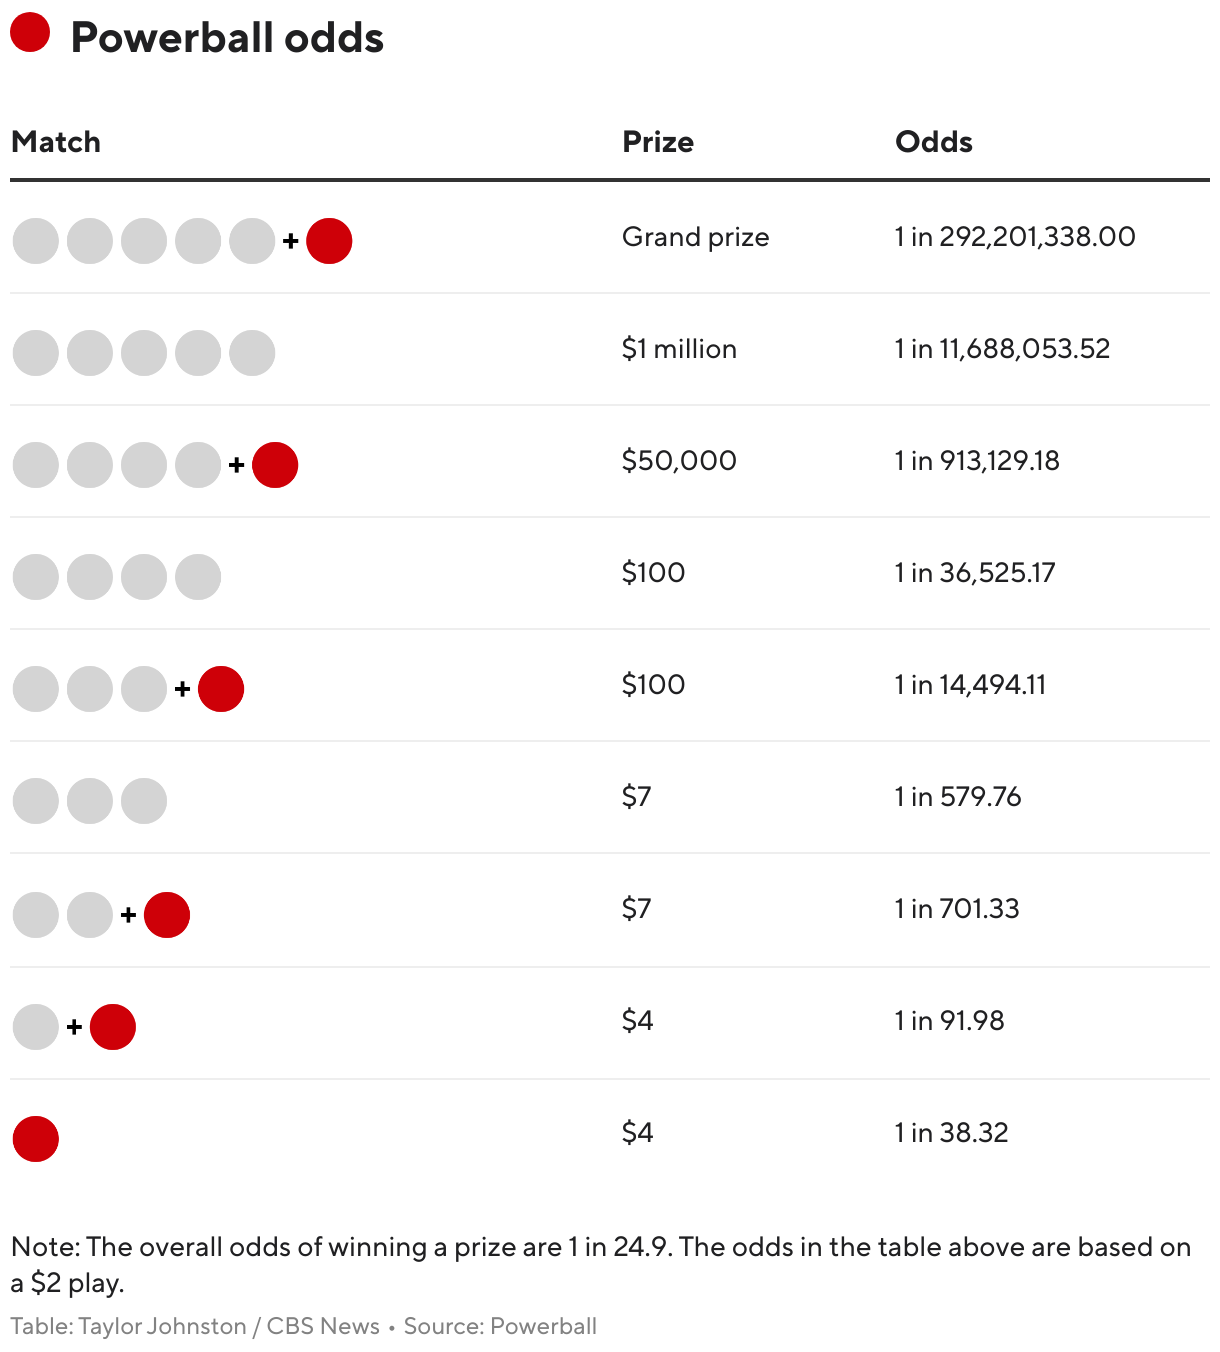Click the red Powerball in the Grand prize row
The height and width of the screenshot is (1352, 1220).
click(x=329, y=241)
